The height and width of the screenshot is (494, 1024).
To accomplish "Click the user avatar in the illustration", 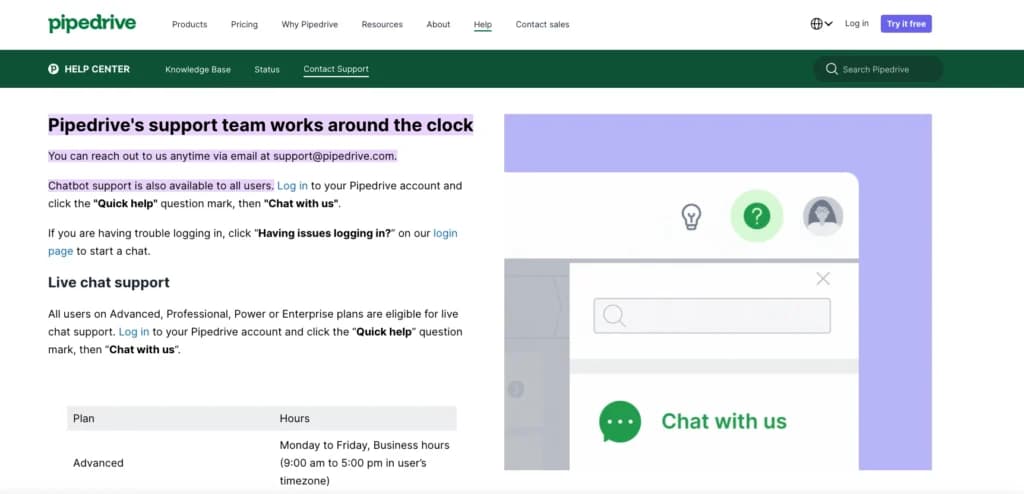I will [822, 216].
